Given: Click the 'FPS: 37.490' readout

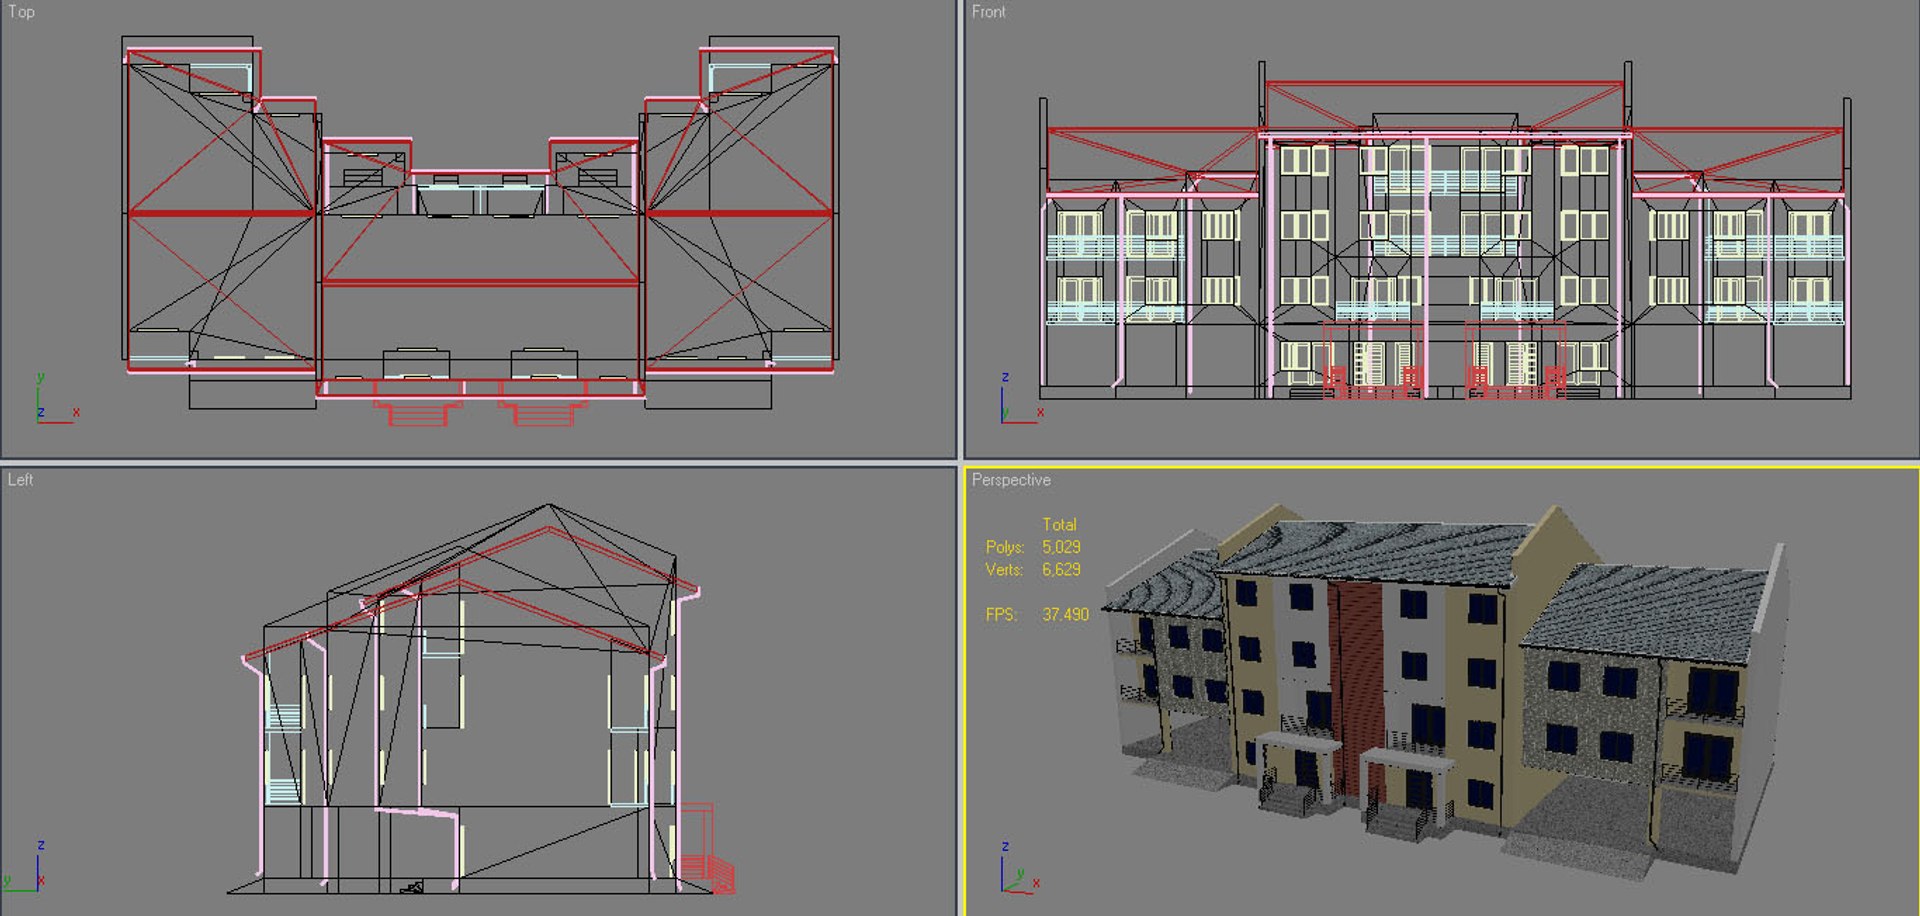Looking at the screenshot, I should 1037,614.
